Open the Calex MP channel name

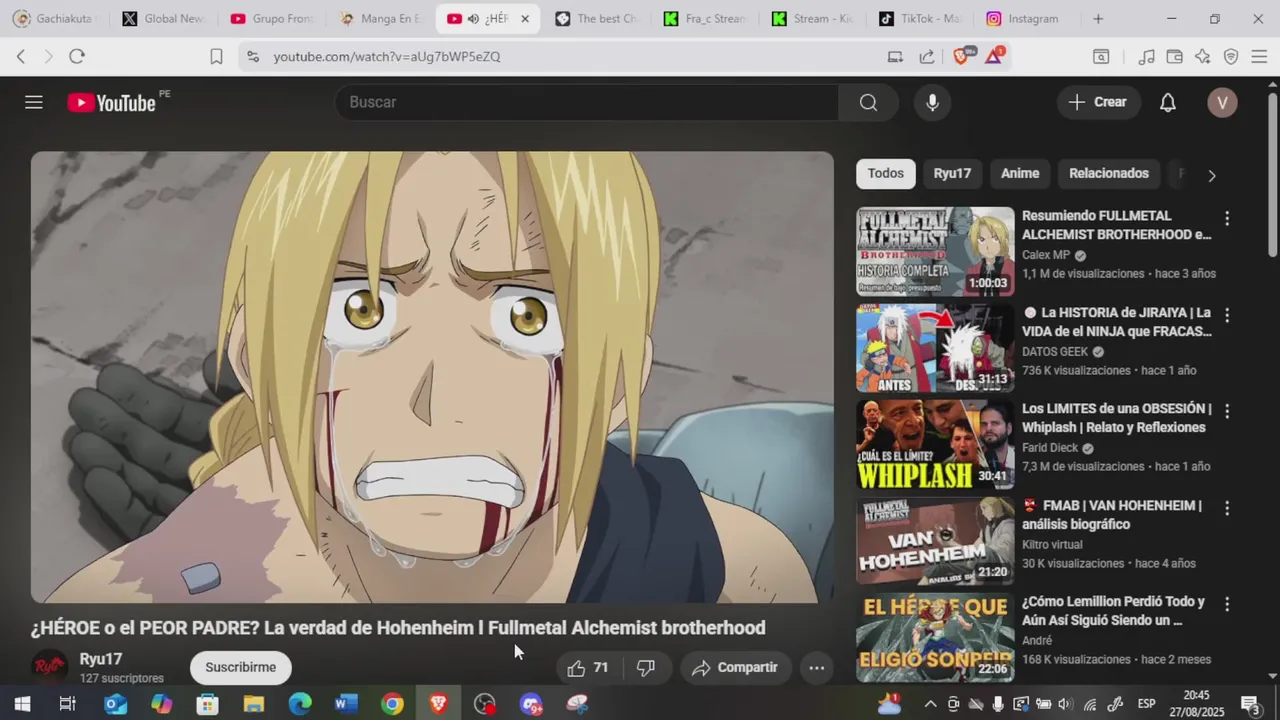1046,255
